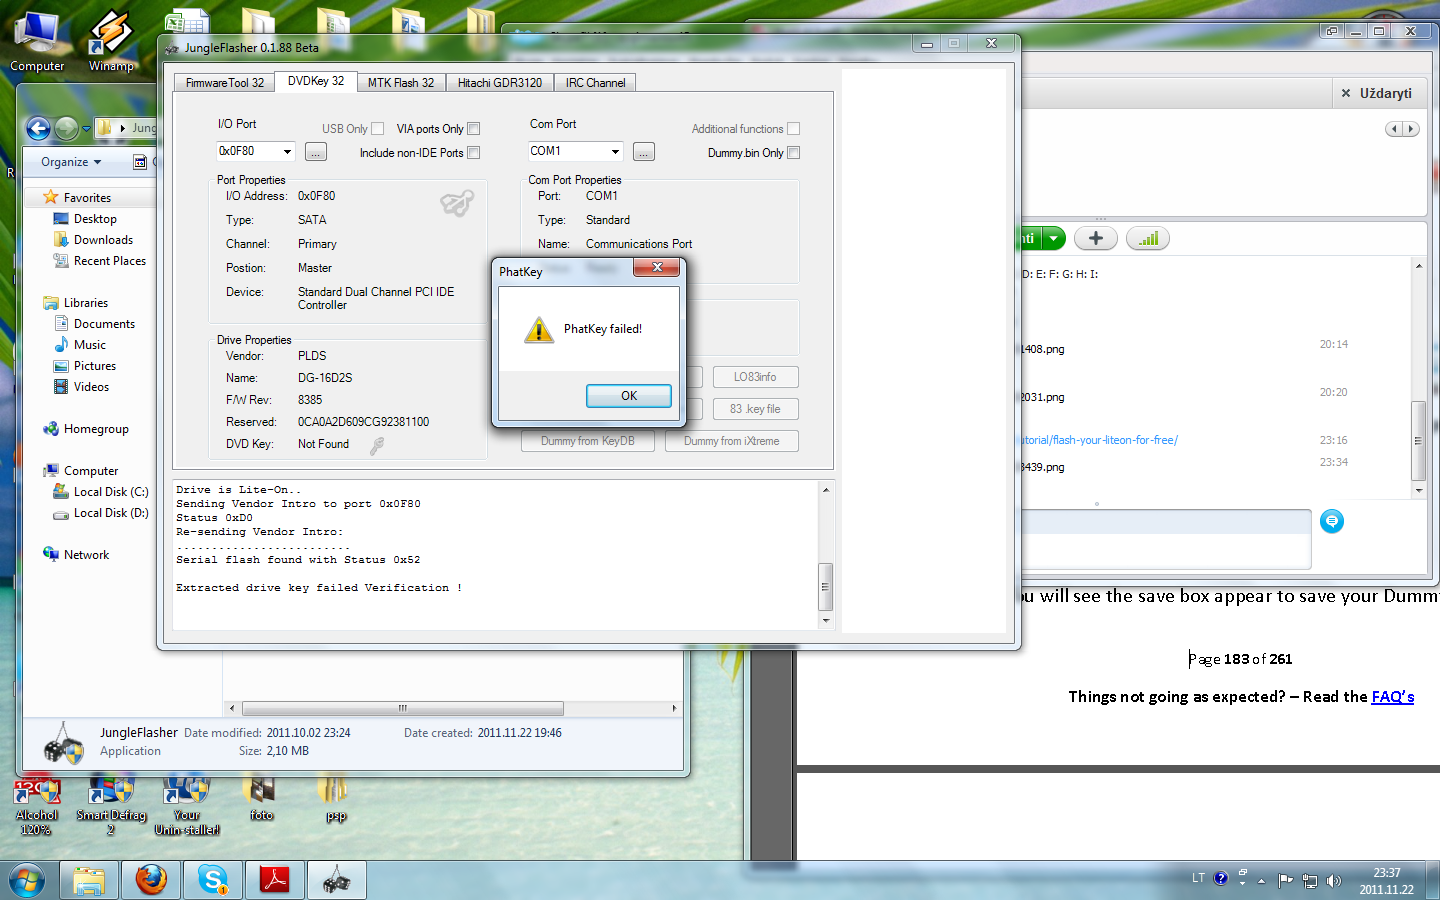Select Network in Explorer sidebar

86,555
